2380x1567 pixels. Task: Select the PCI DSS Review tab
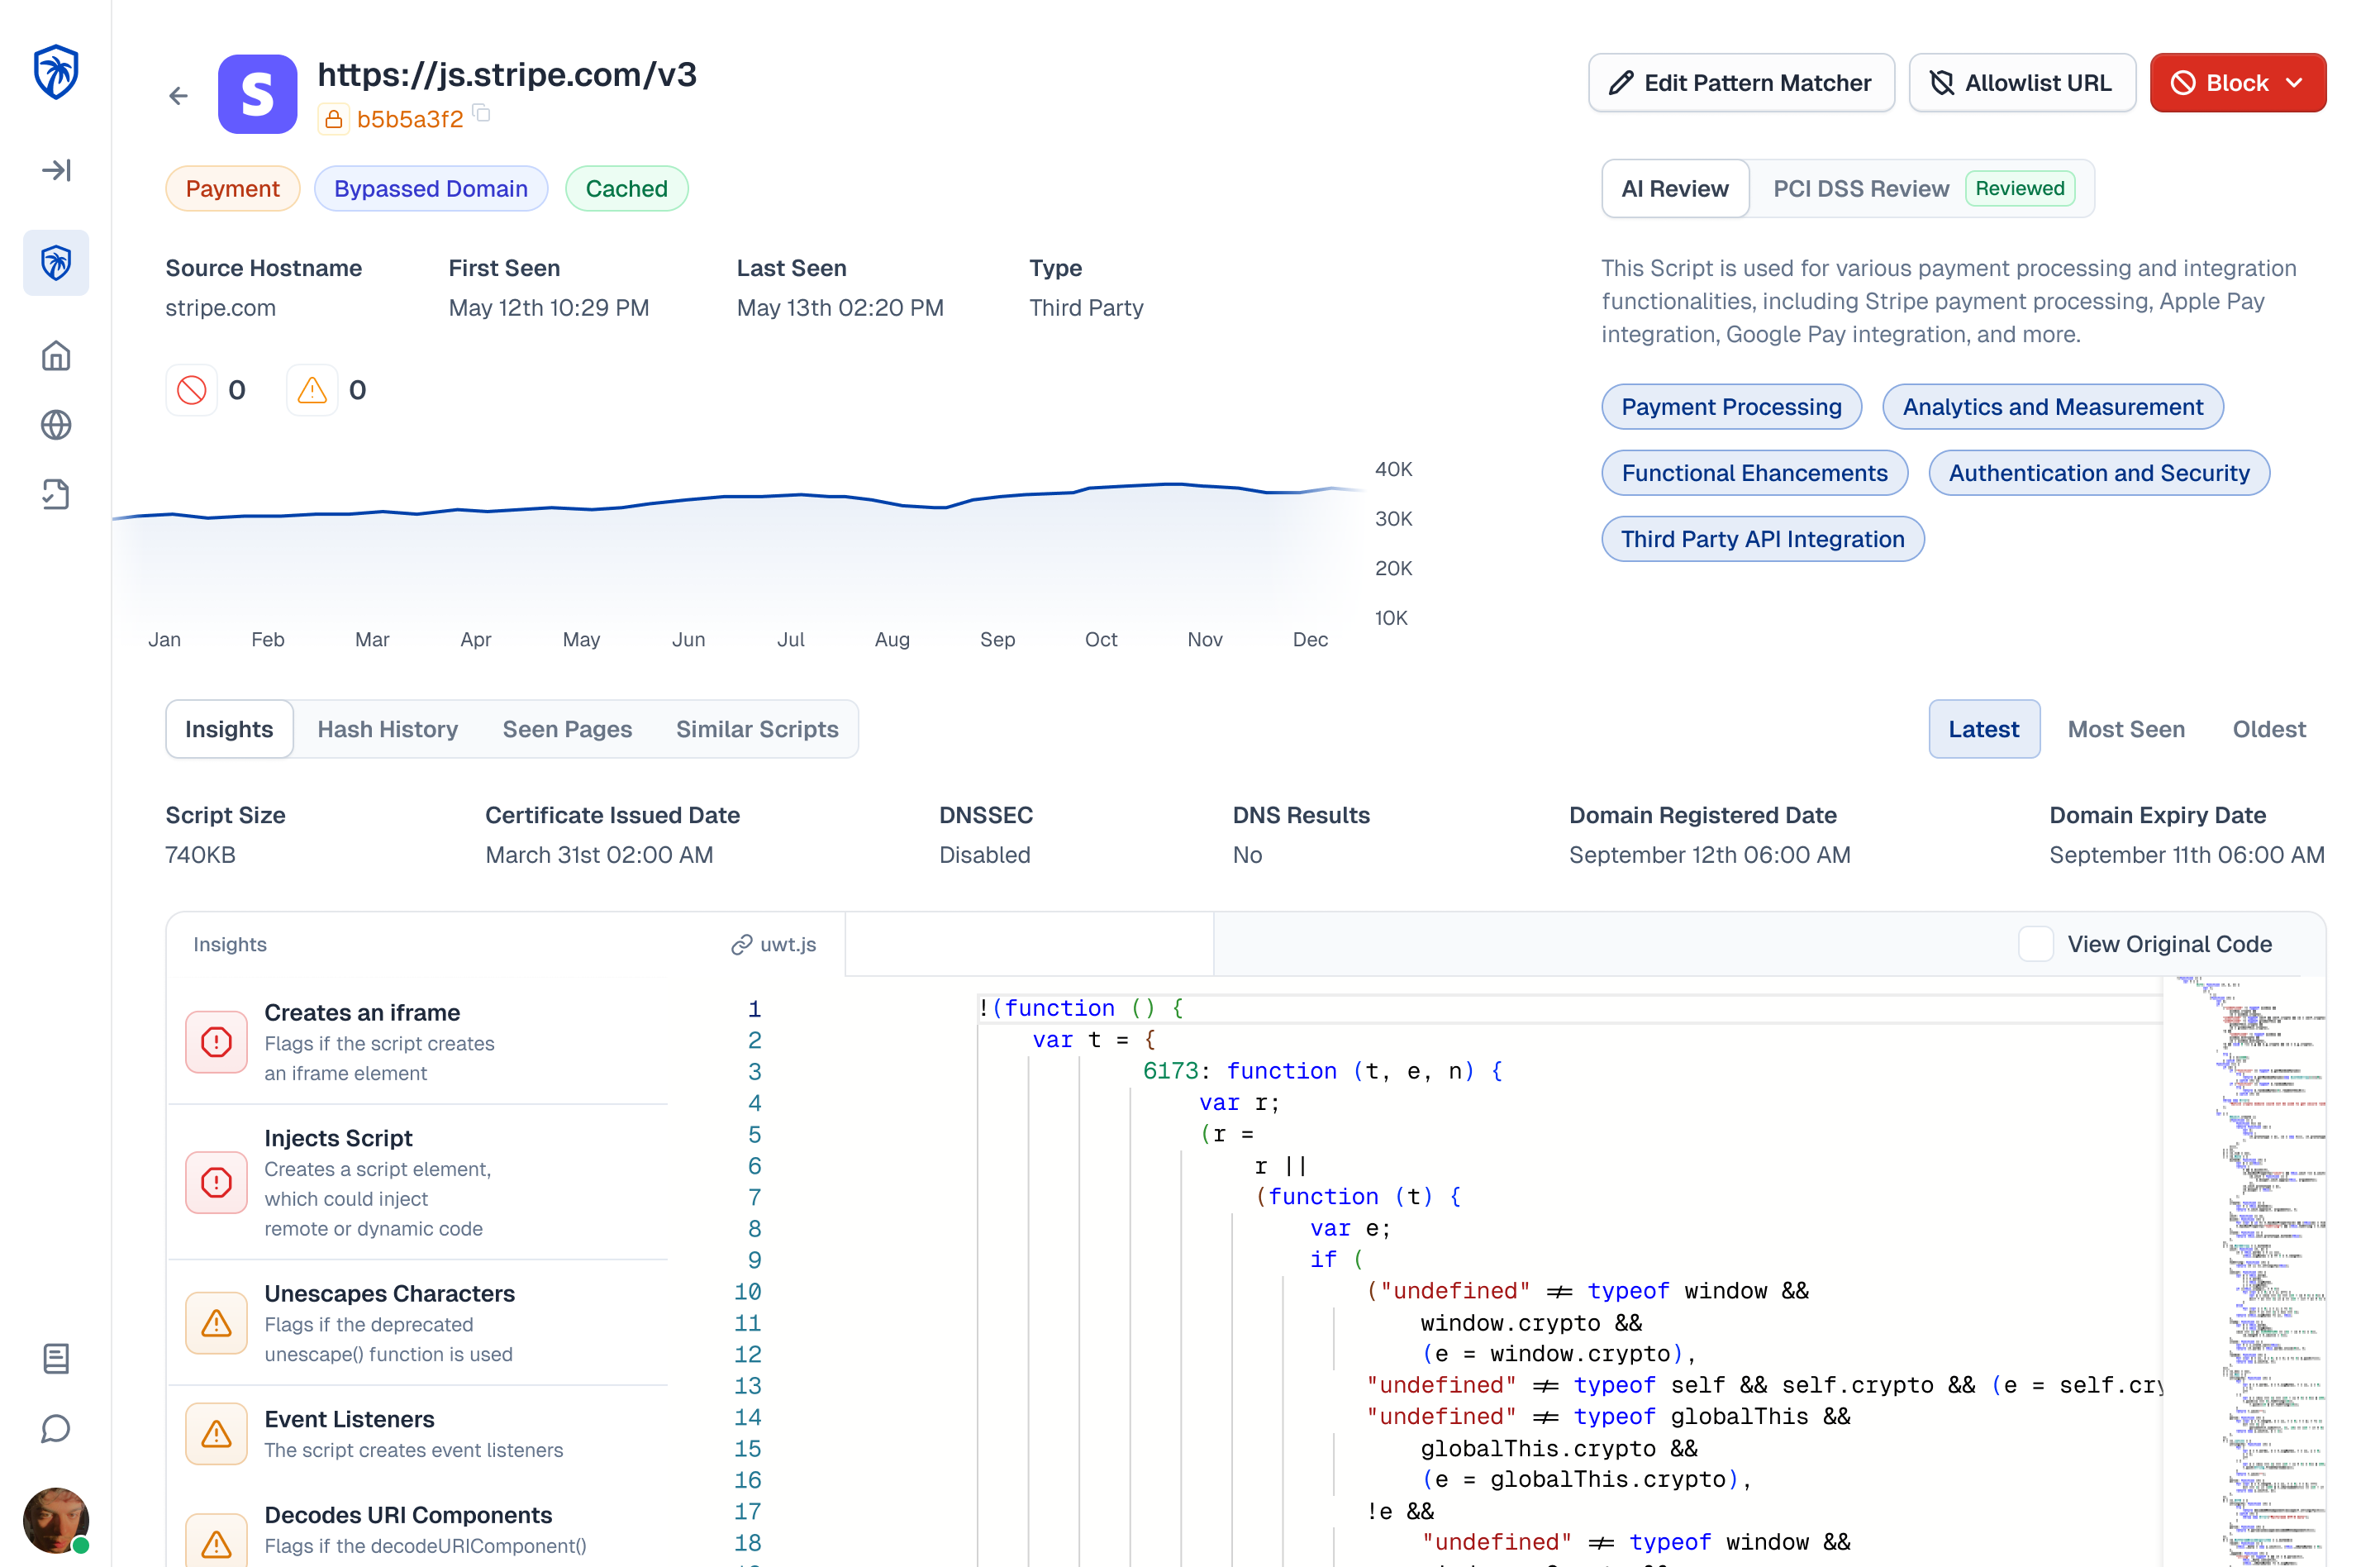[1861, 188]
